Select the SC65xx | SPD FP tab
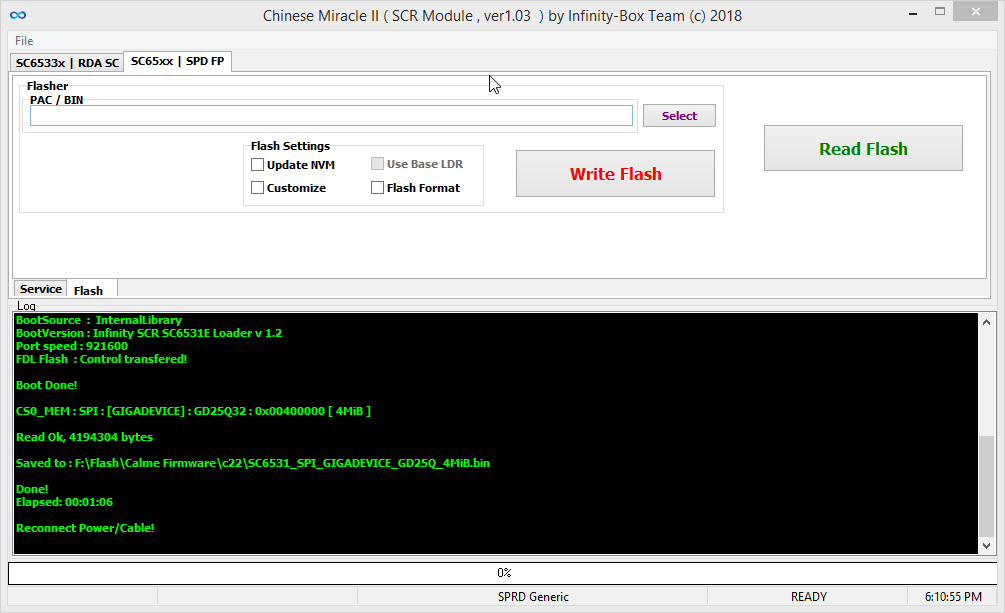The image size is (1005, 613). pyautogui.click(x=177, y=62)
